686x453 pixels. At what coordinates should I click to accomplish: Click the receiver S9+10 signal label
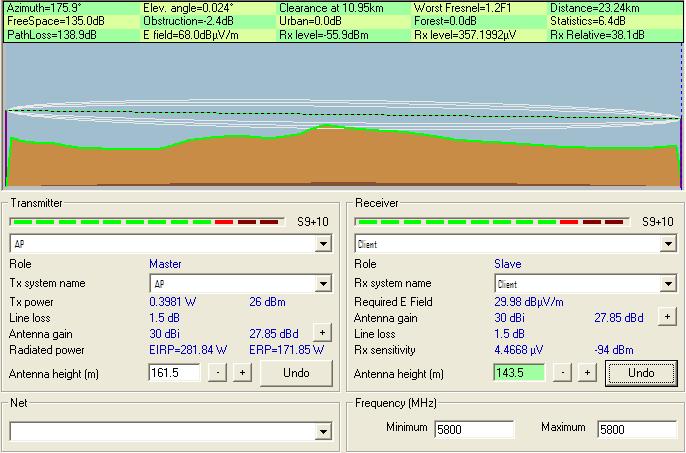[658, 222]
